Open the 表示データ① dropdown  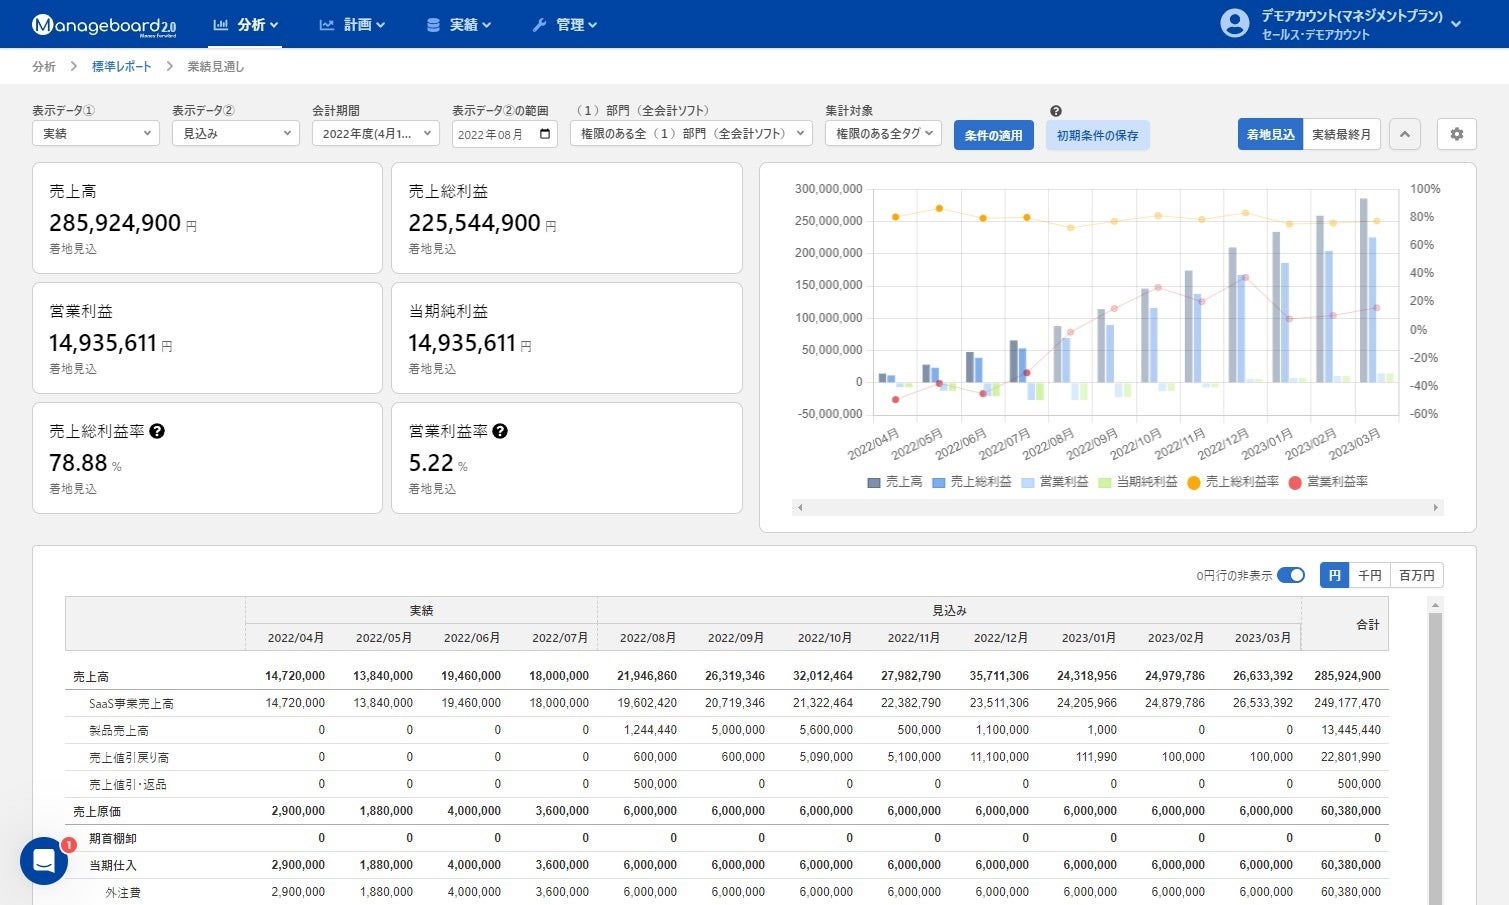point(96,133)
